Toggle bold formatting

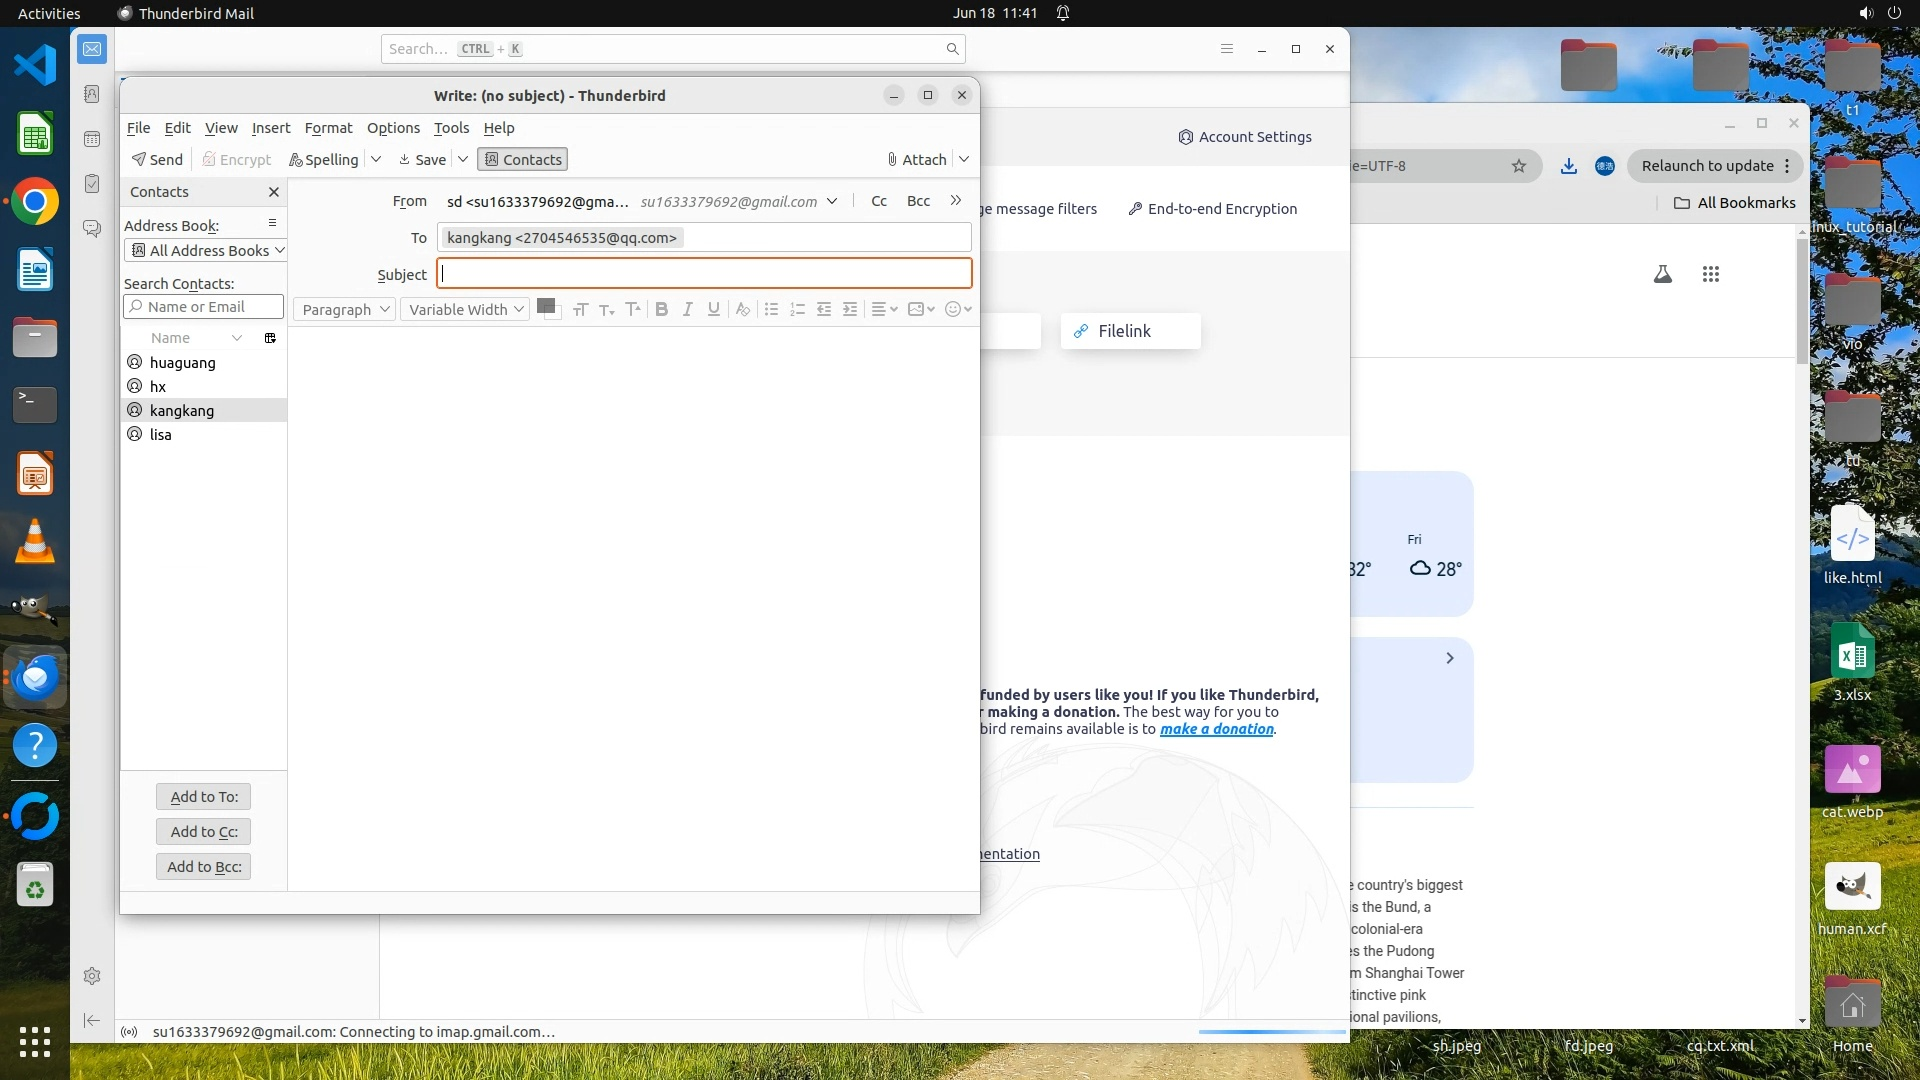(661, 309)
